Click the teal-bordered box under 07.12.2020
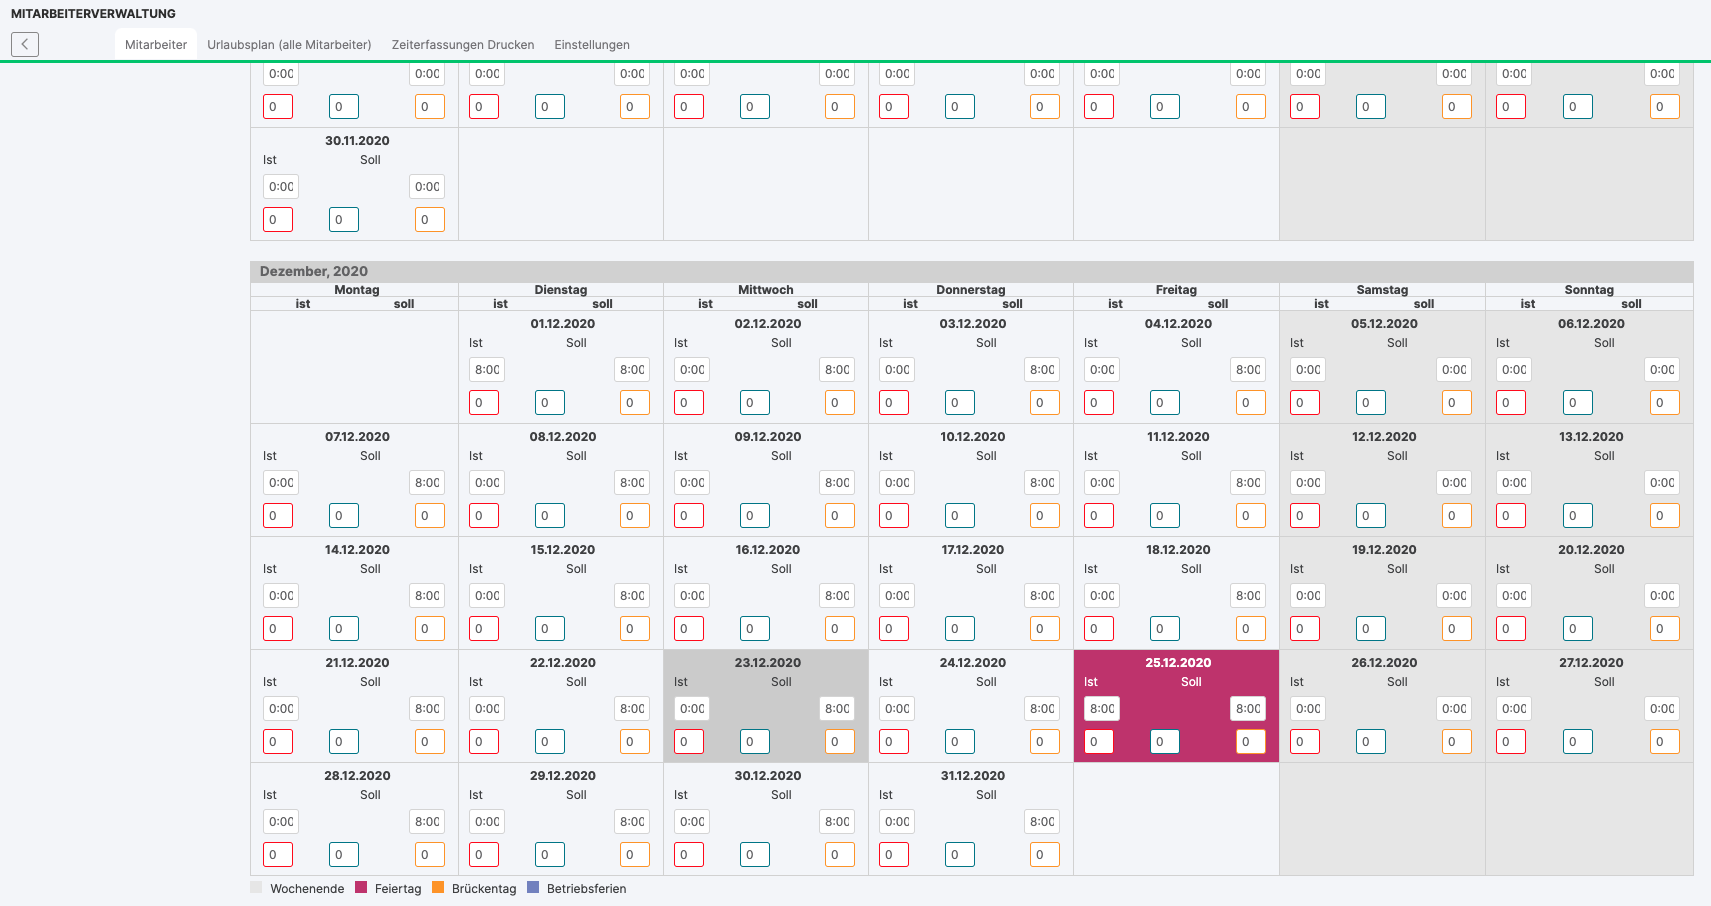Viewport: 1711px width, 906px height. (343, 516)
